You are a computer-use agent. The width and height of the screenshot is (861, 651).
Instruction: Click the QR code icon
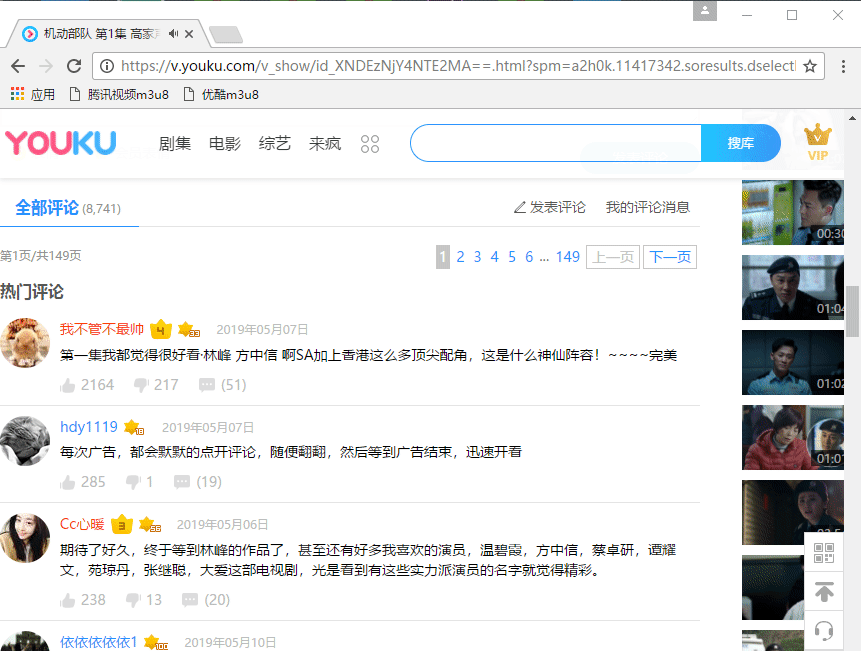pyautogui.click(x=824, y=553)
